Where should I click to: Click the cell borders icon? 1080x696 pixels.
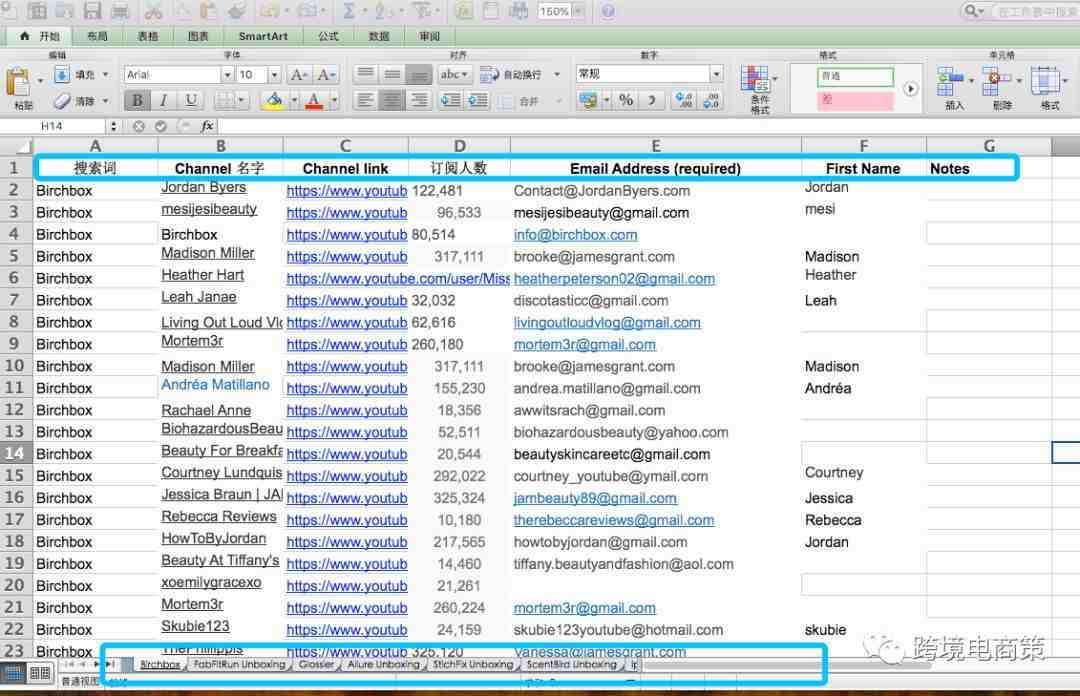click(225, 101)
